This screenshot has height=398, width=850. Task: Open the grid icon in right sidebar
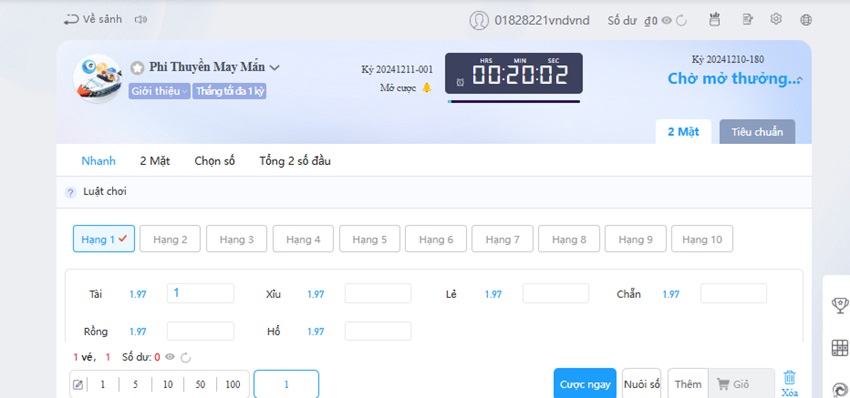pos(840,348)
